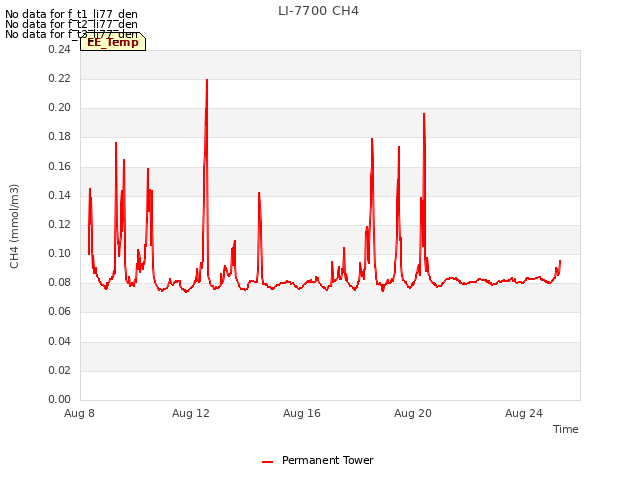Click the Time axis title
Viewport: 640px width, 480px height.
(x=565, y=429)
